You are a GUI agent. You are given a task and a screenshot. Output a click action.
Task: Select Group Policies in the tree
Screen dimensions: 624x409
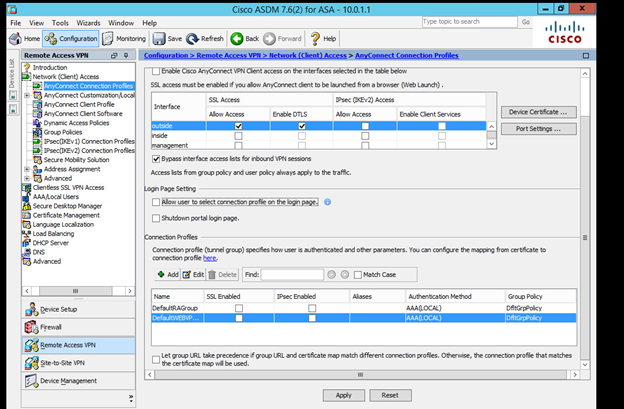63,131
